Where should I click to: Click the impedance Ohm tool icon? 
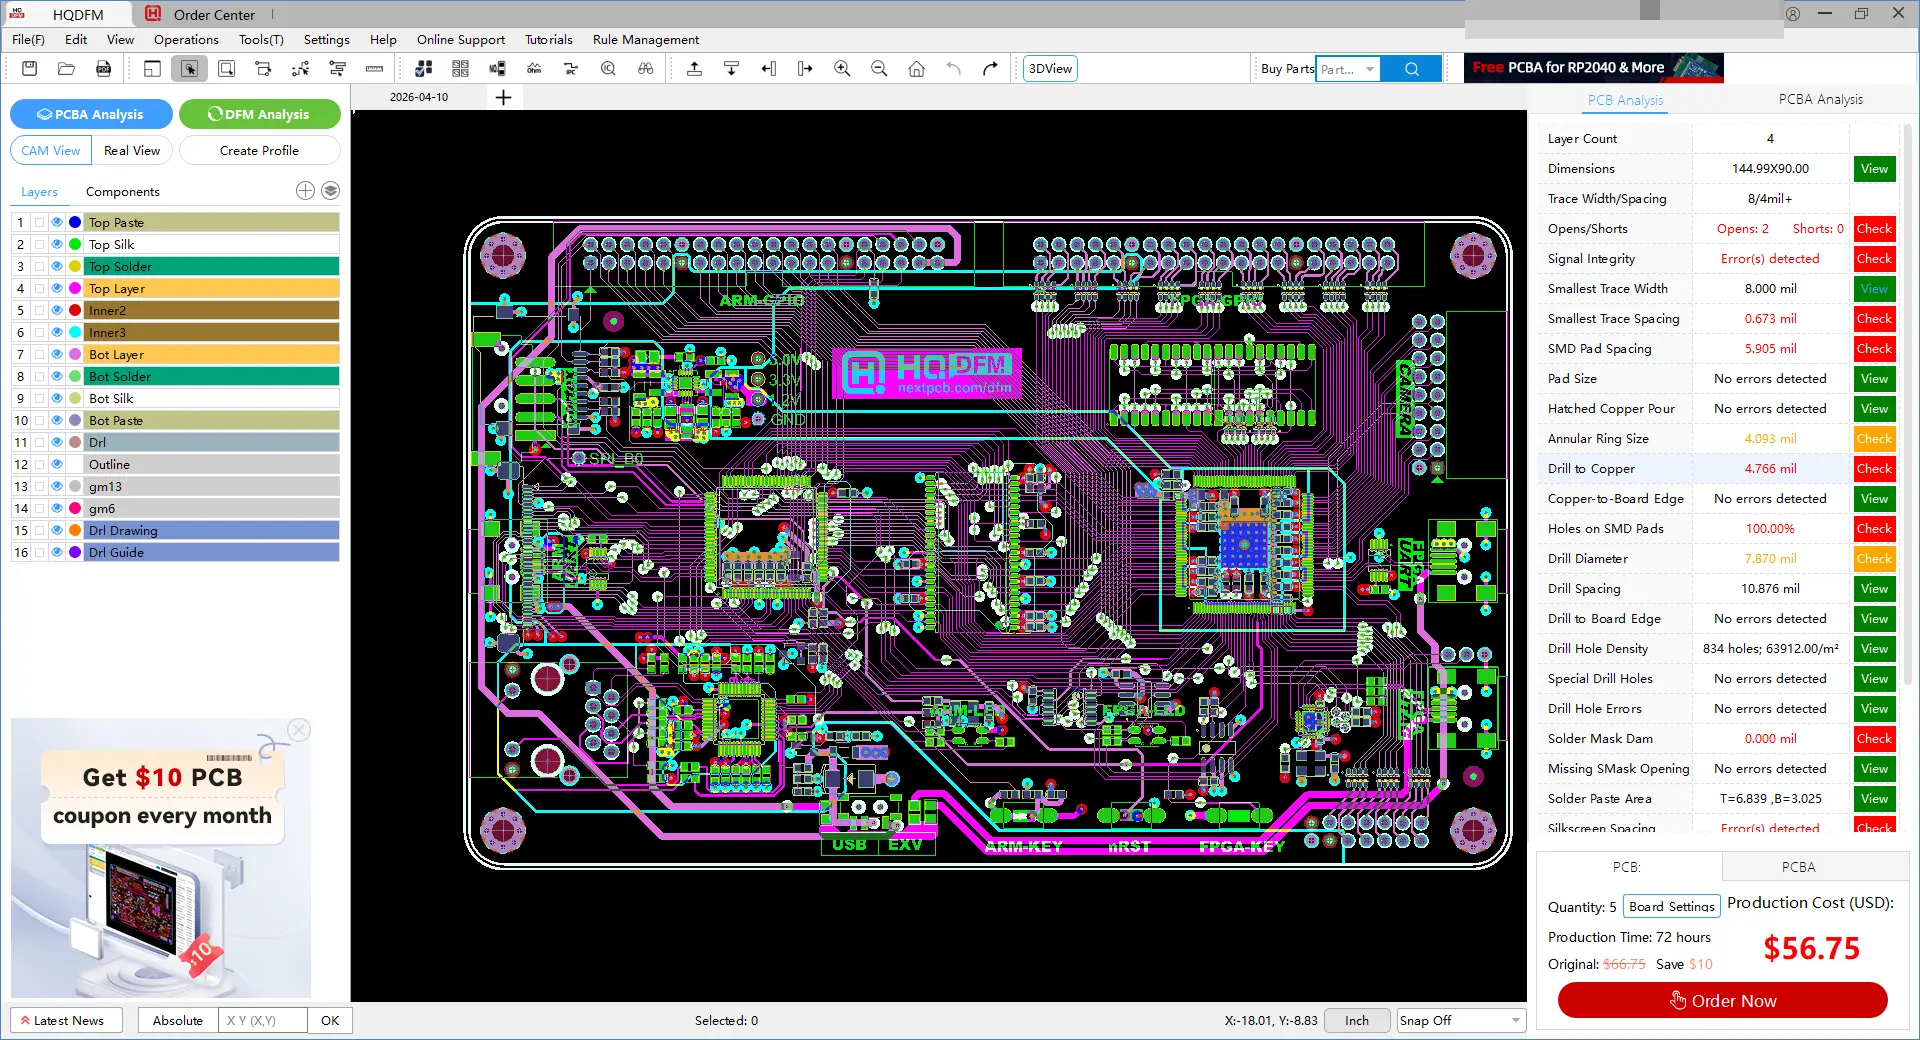534,69
